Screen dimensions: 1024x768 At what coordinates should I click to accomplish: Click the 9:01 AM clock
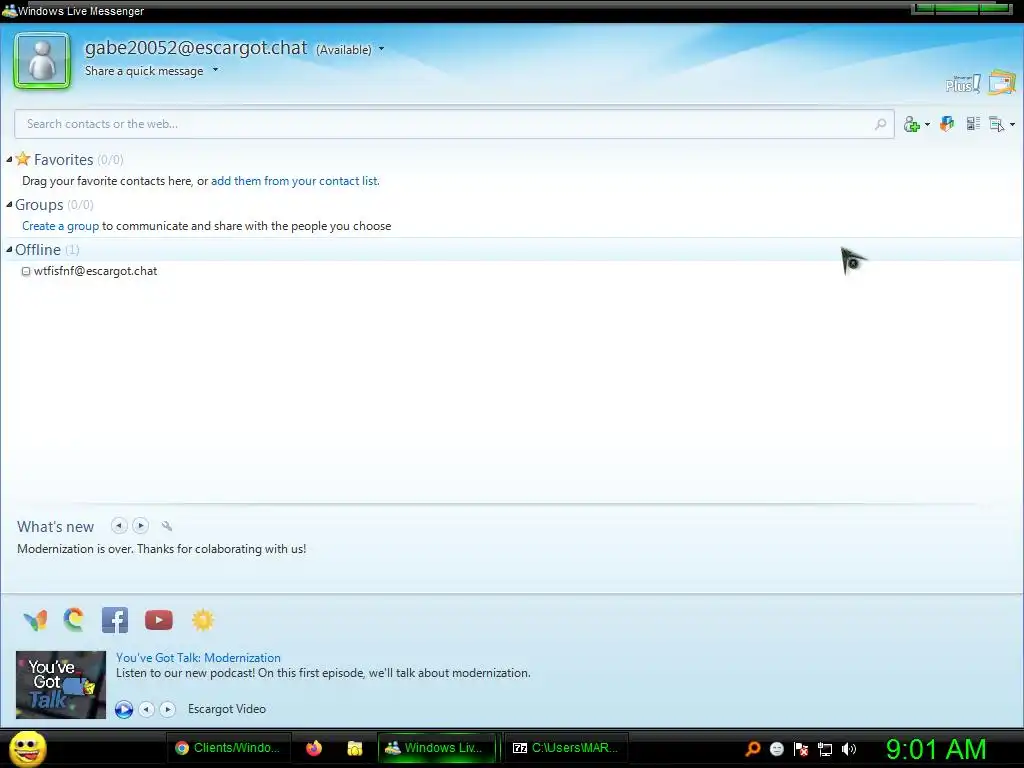click(x=936, y=749)
